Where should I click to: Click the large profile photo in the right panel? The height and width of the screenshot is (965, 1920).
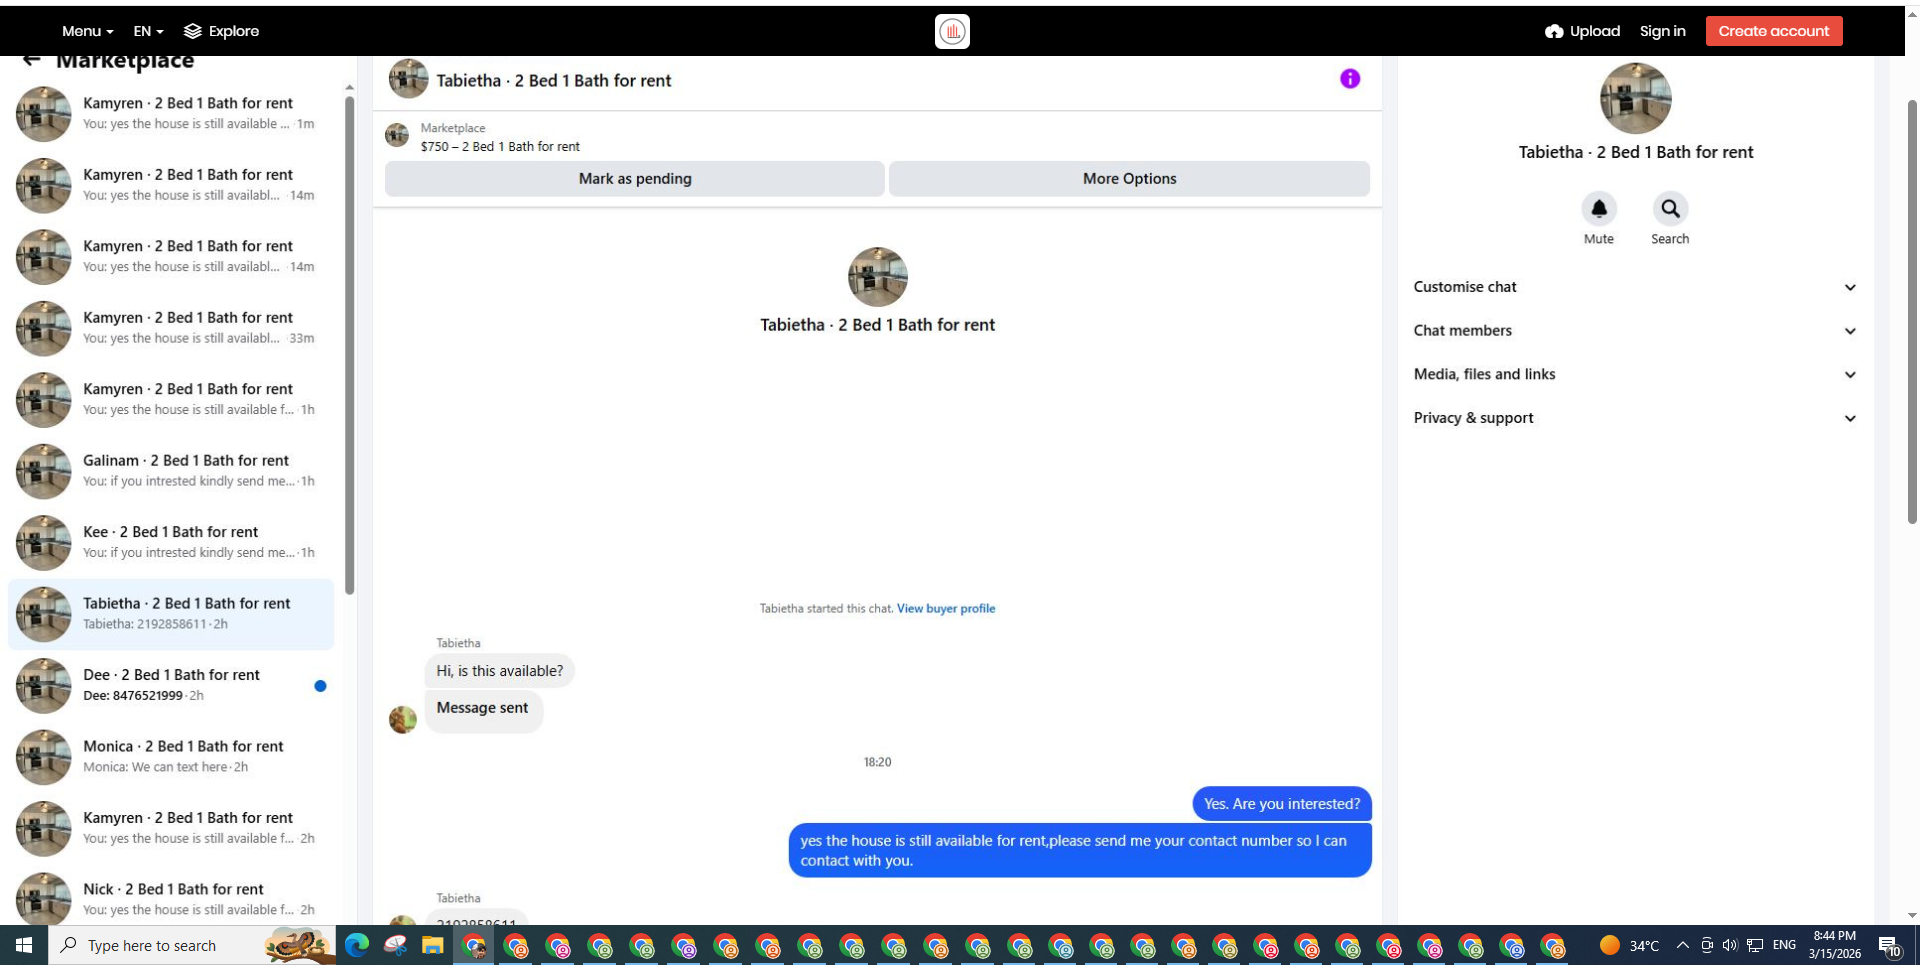(1636, 98)
